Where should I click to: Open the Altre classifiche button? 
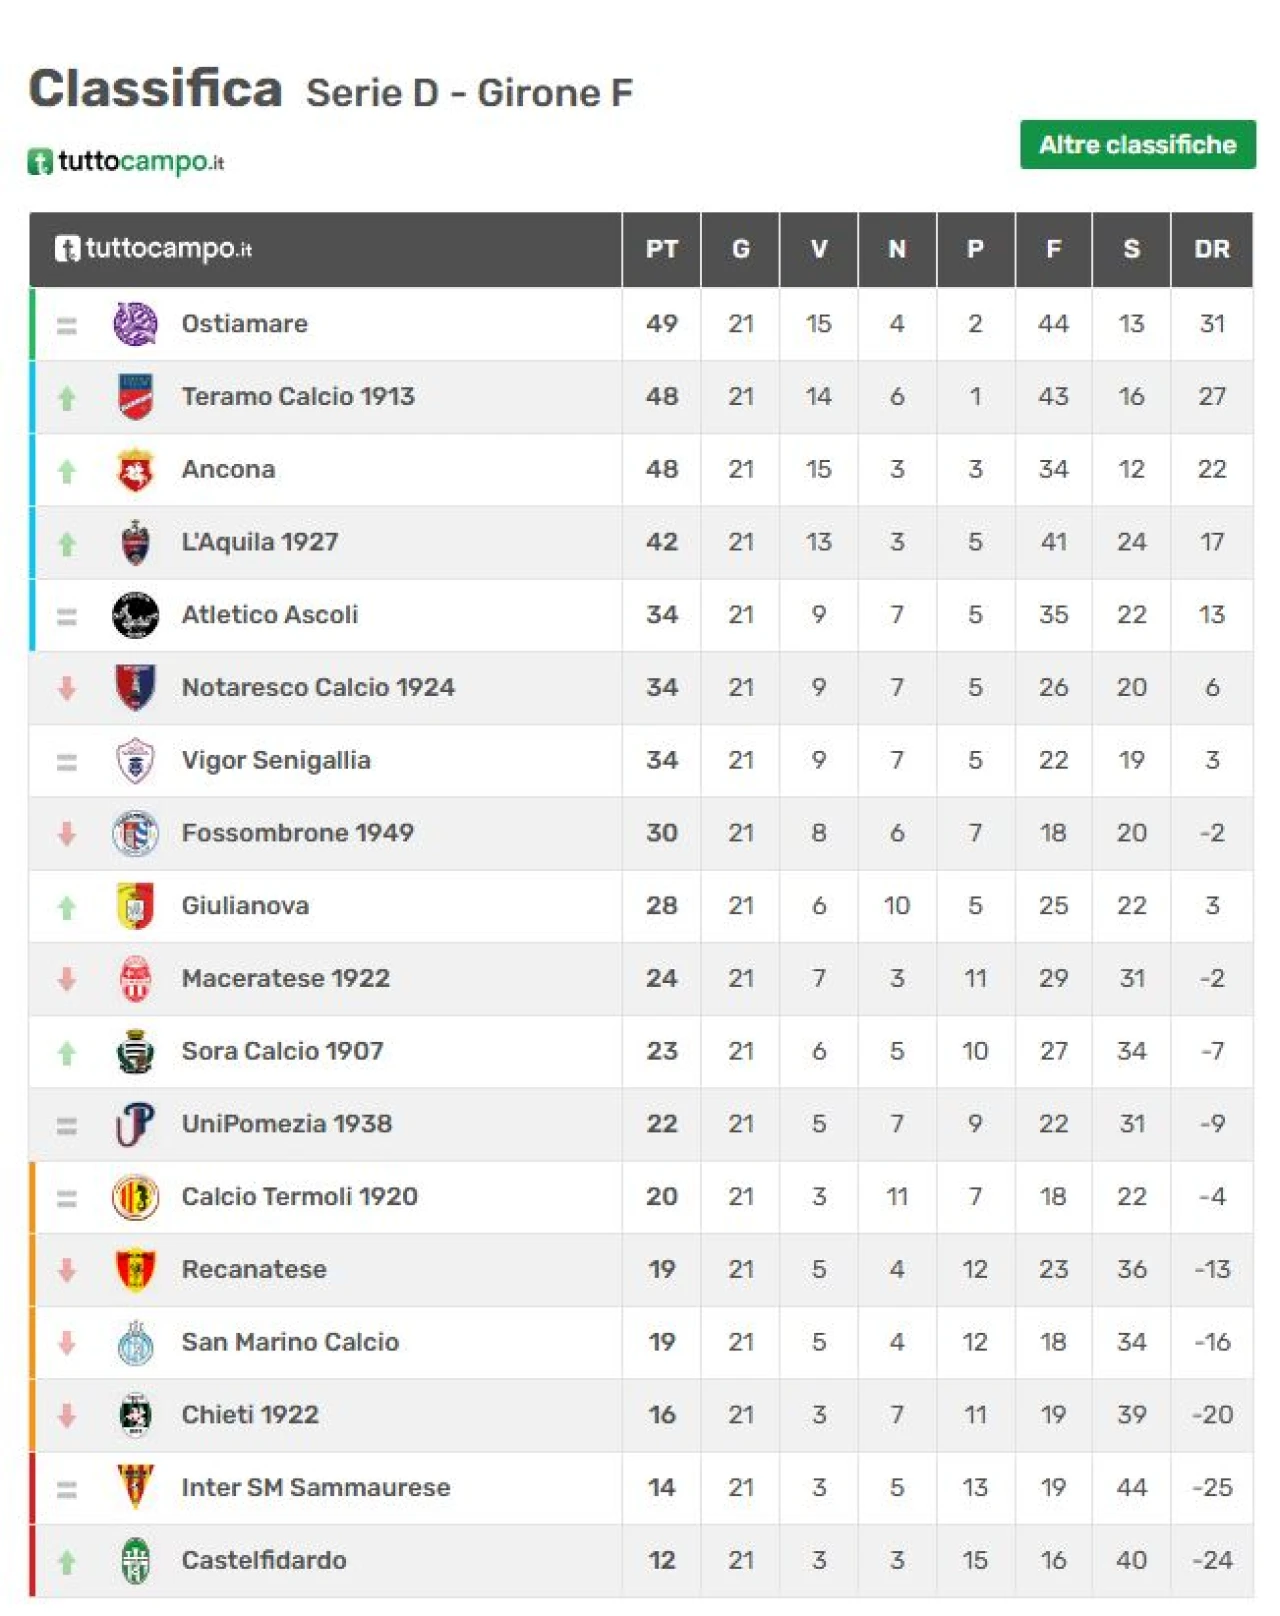coord(1137,145)
